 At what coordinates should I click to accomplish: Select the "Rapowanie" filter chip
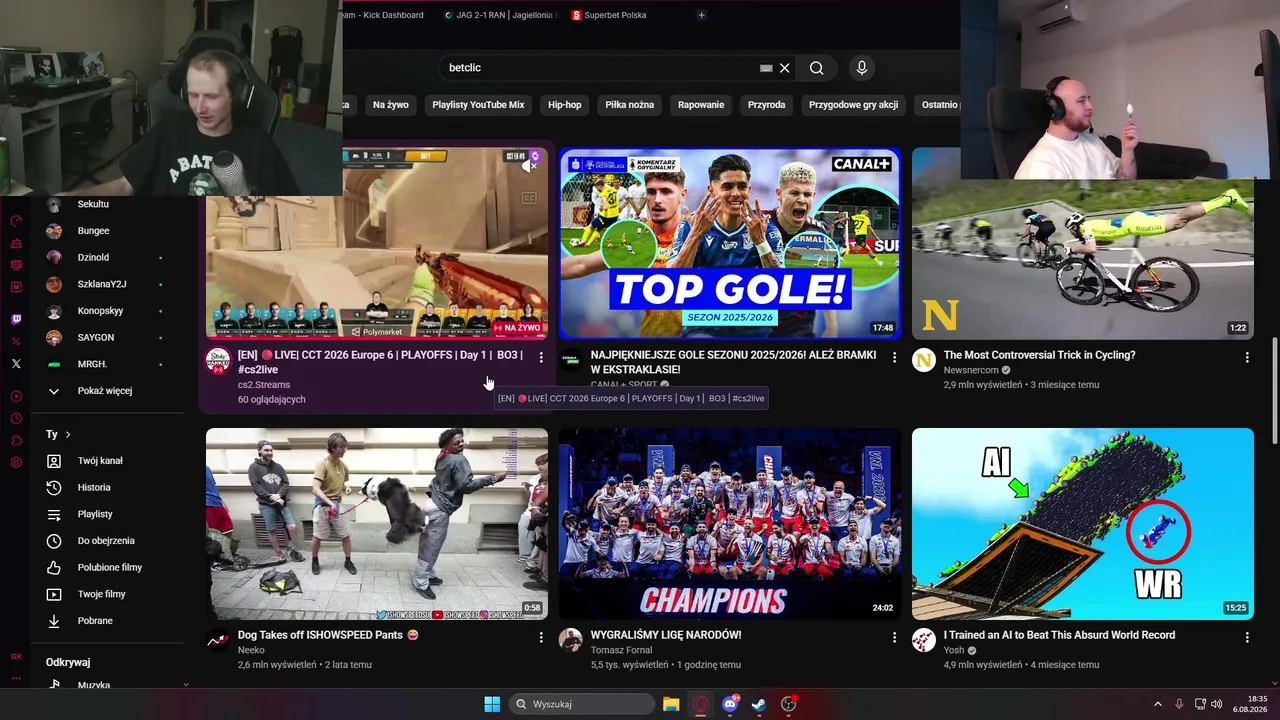(x=701, y=105)
